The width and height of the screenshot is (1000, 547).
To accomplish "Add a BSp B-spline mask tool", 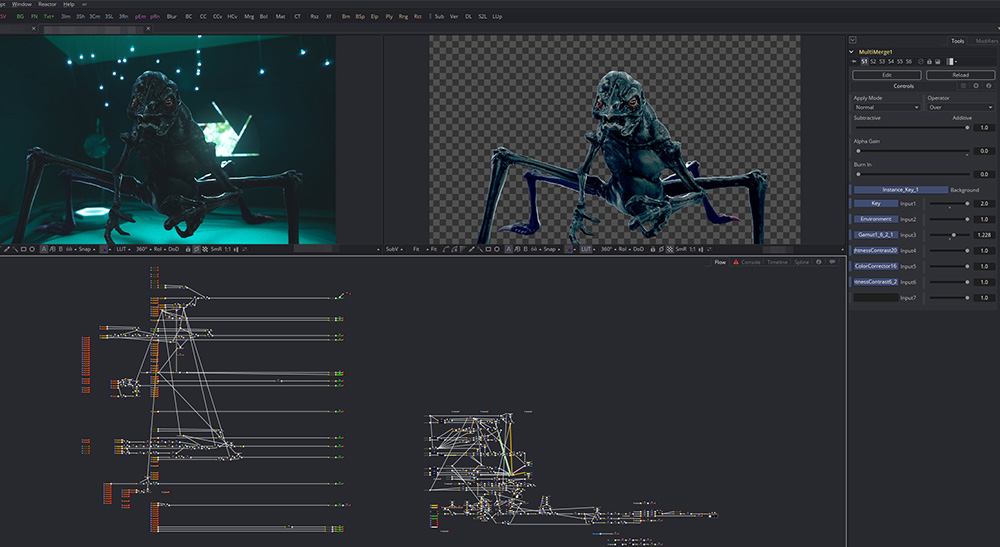I will tap(360, 17).
